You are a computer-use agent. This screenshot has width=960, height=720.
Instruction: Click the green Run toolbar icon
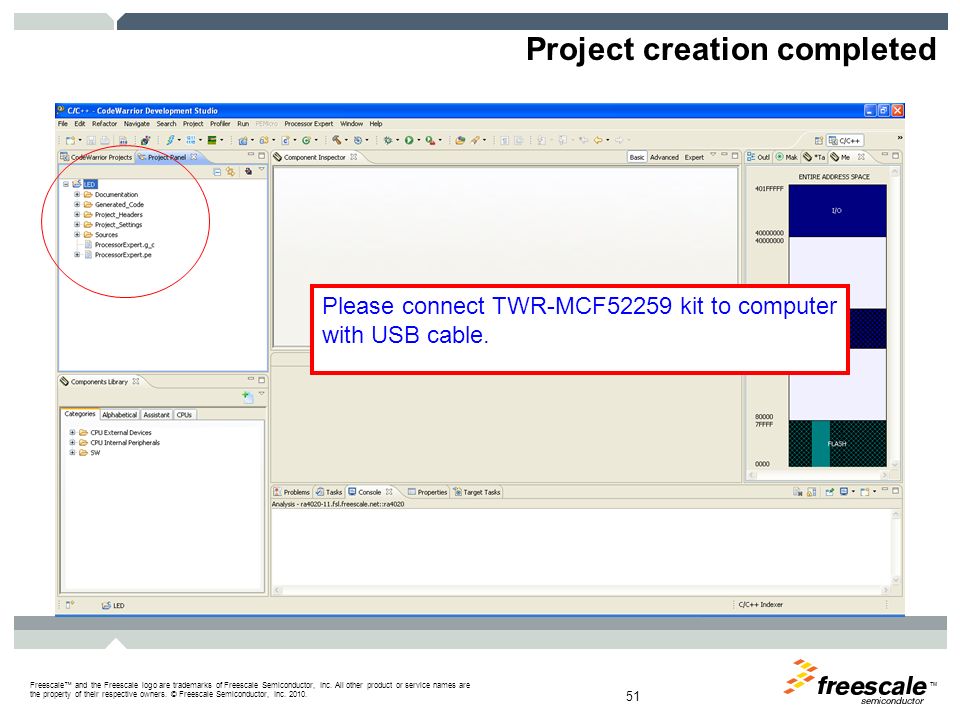(x=408, y=140)
